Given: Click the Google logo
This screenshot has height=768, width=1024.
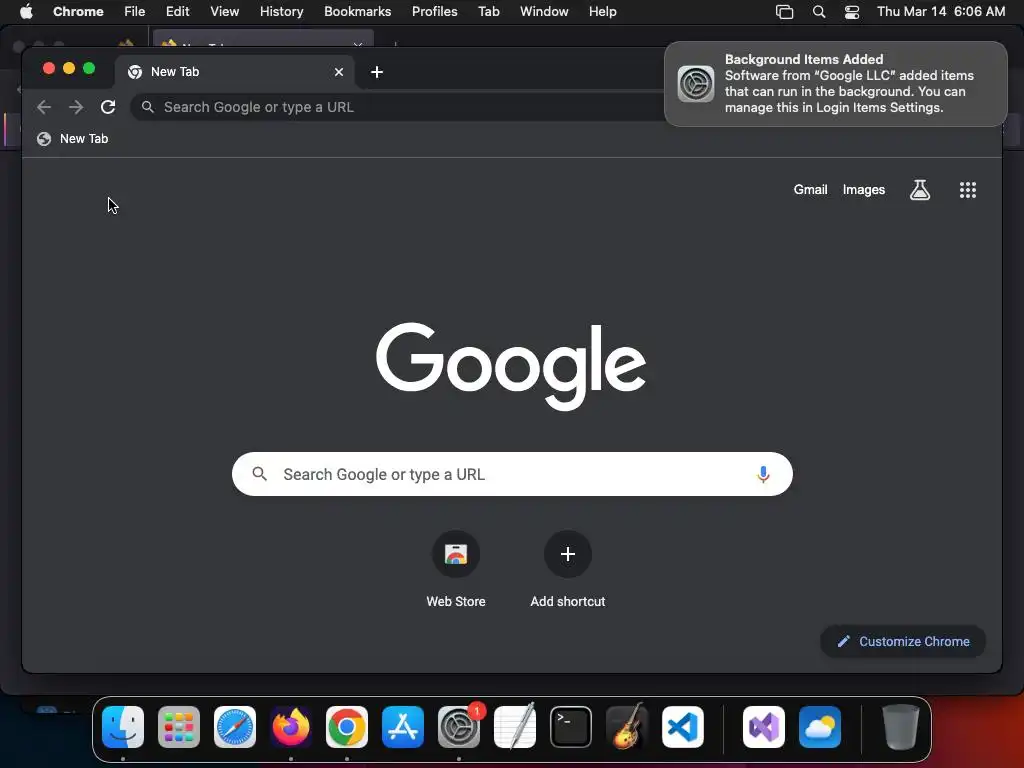Looking at the screenshot, I should (511, 366).
